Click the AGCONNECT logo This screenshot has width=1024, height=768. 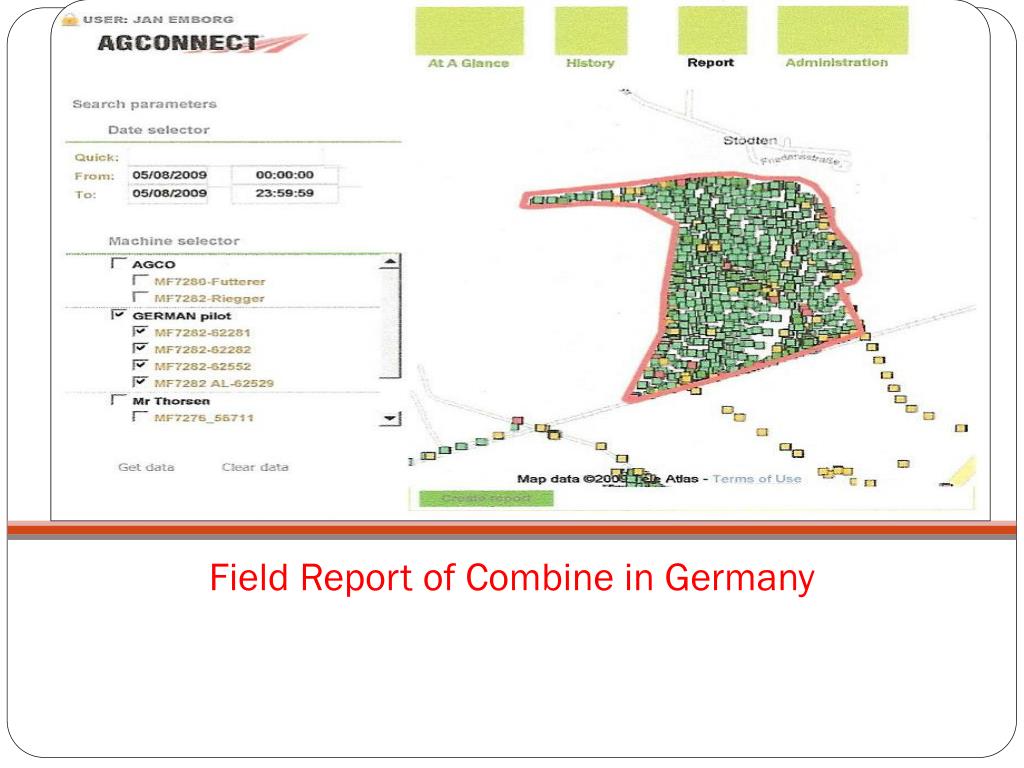click(201, 43)
